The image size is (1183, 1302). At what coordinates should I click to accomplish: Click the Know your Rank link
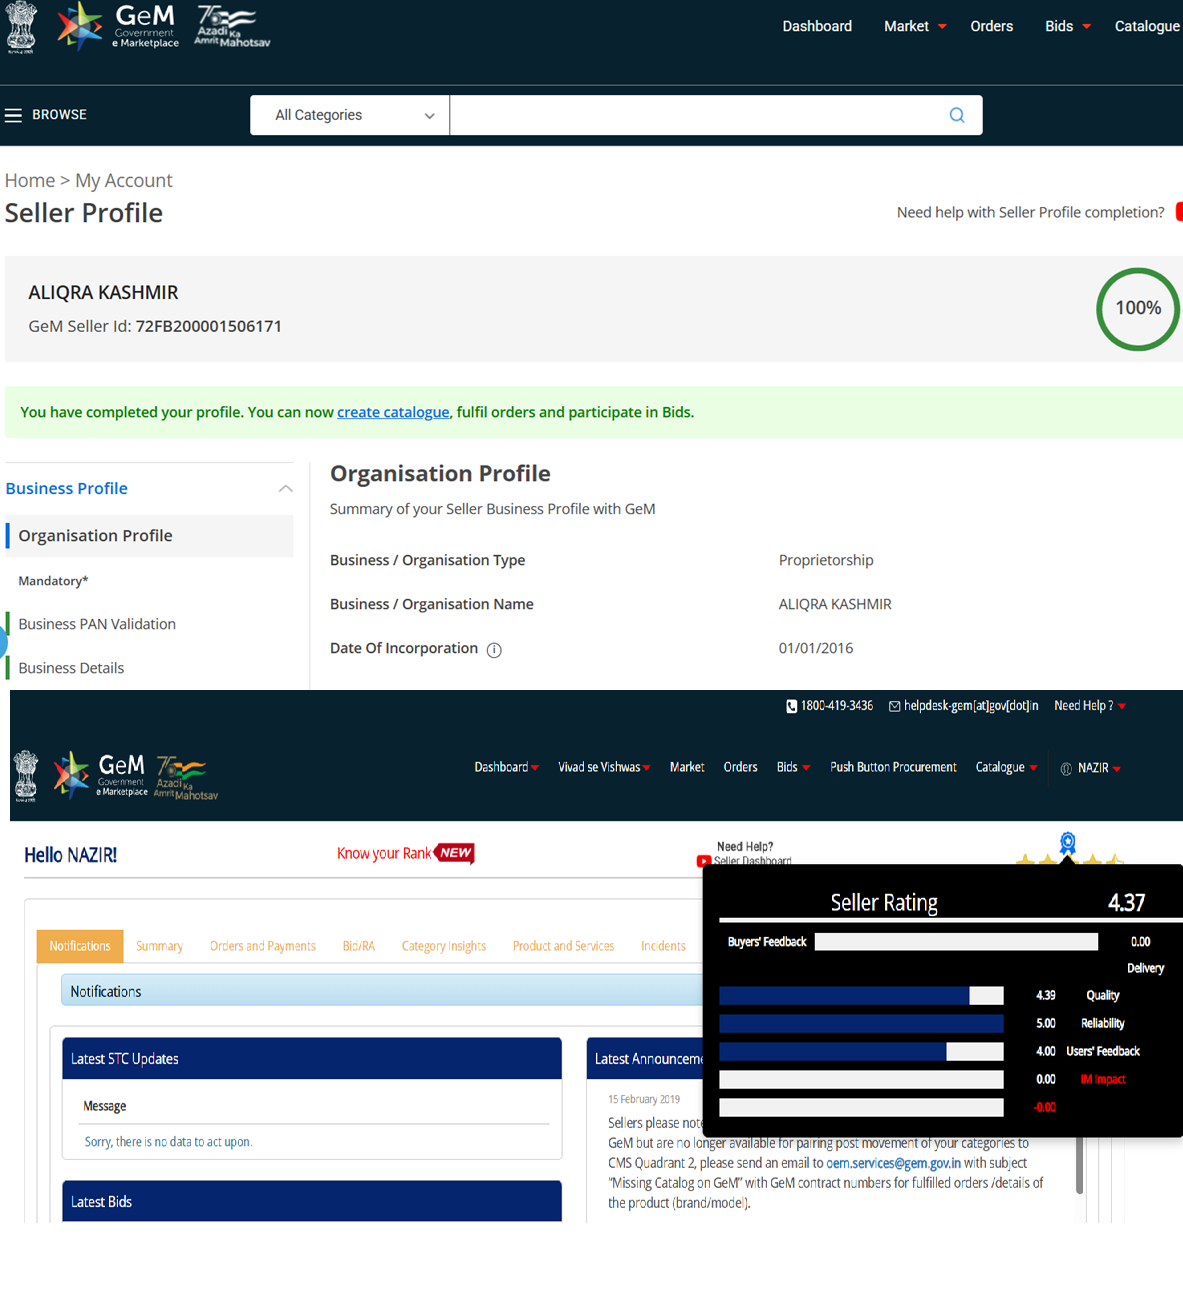point(384,853)
